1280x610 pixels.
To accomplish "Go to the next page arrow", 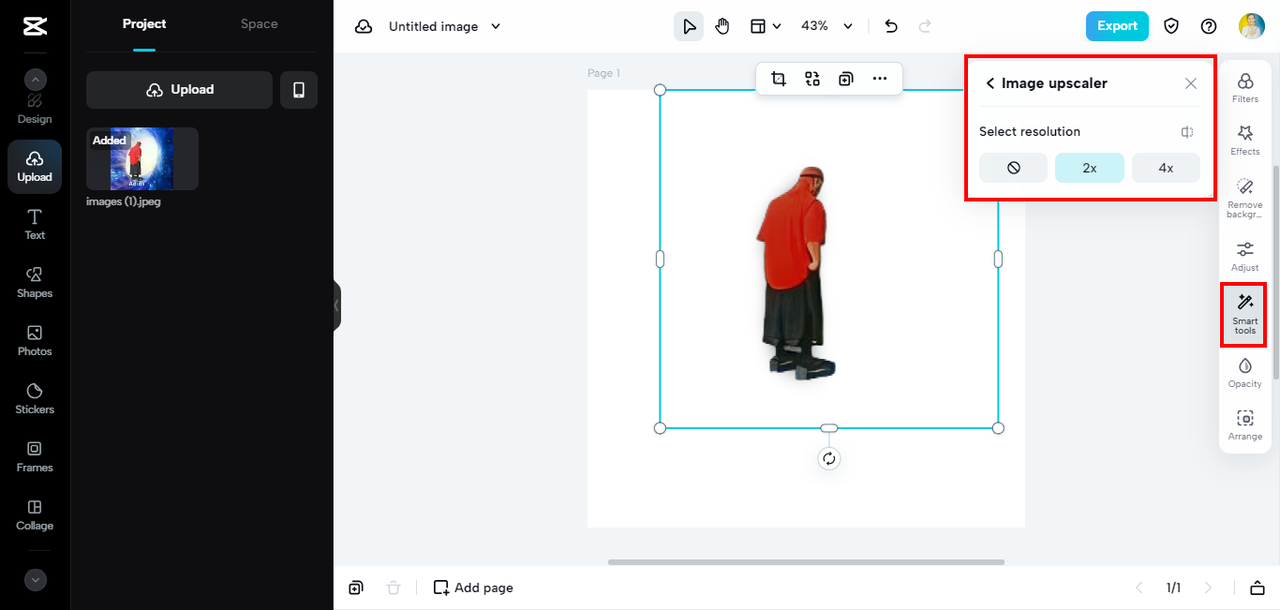I will tap(1208, 588).
